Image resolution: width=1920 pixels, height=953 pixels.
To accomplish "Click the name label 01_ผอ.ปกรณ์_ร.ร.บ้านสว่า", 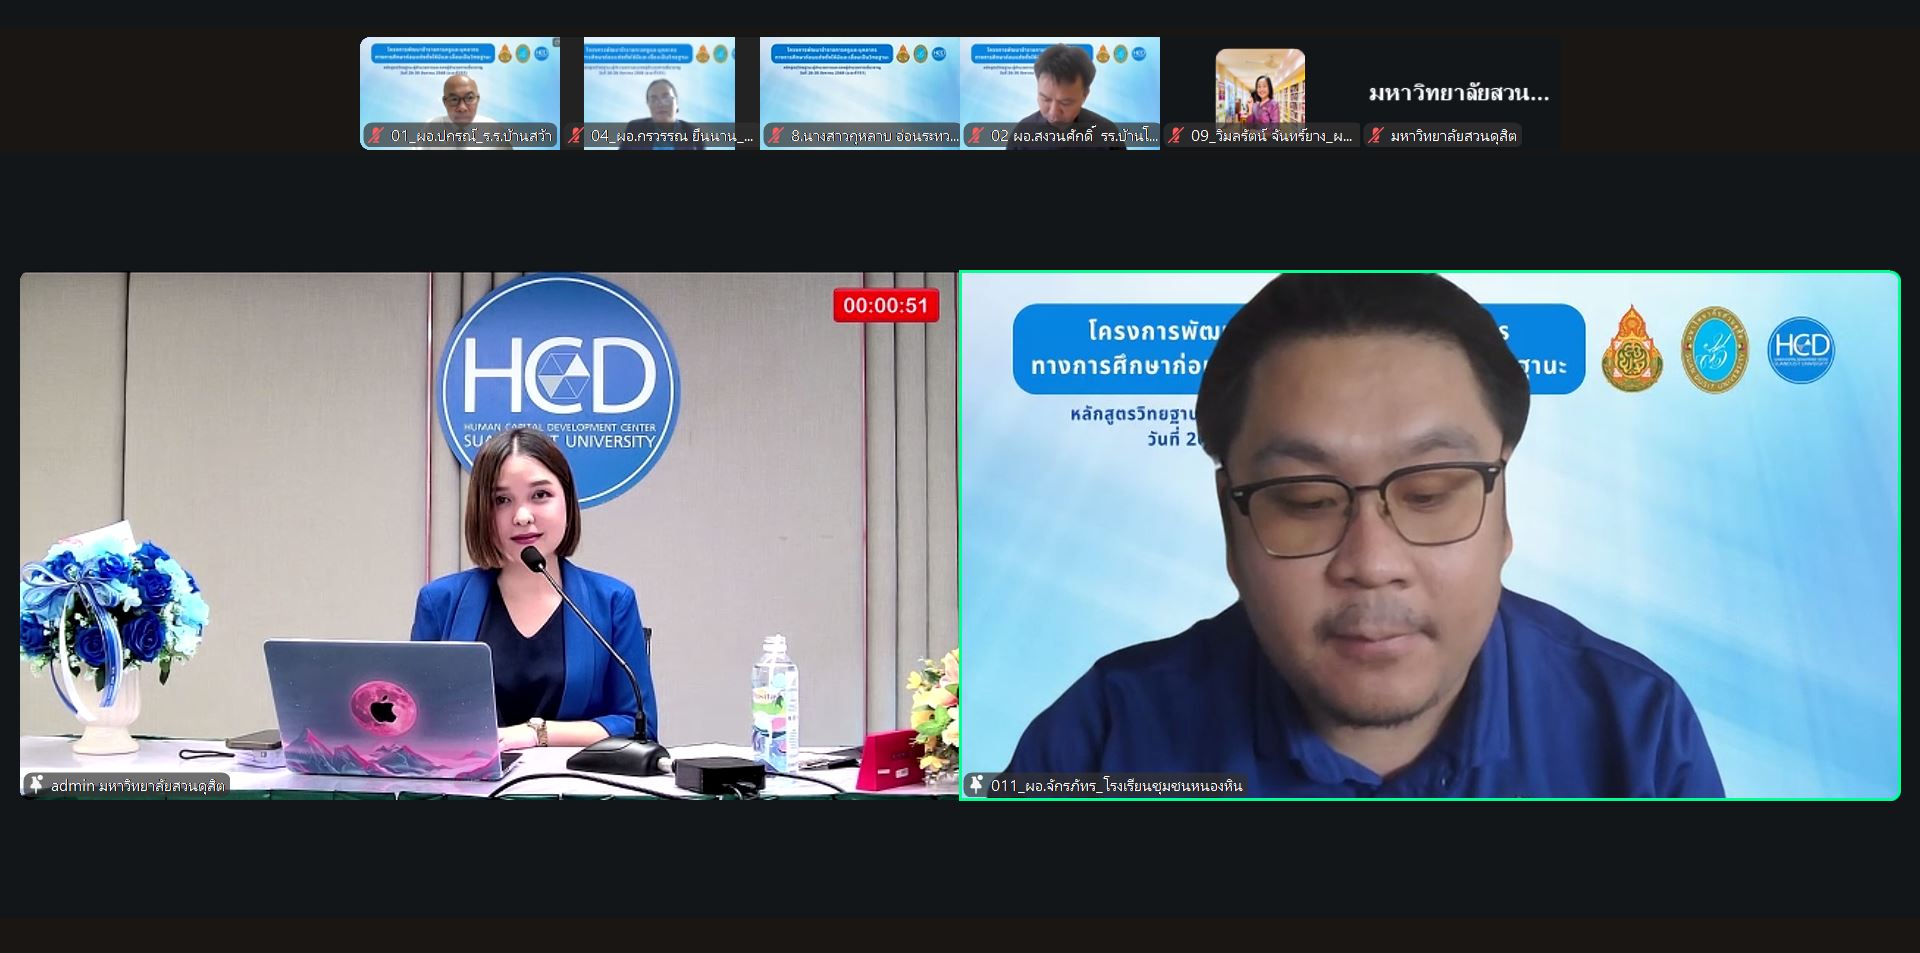I will (471, 136).
